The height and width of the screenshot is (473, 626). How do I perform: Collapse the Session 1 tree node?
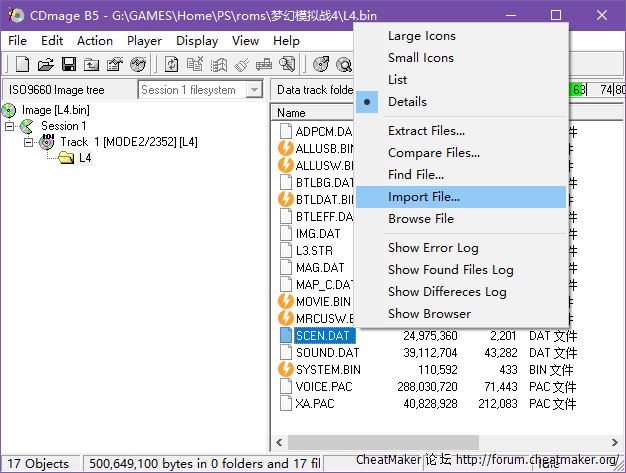10,126
